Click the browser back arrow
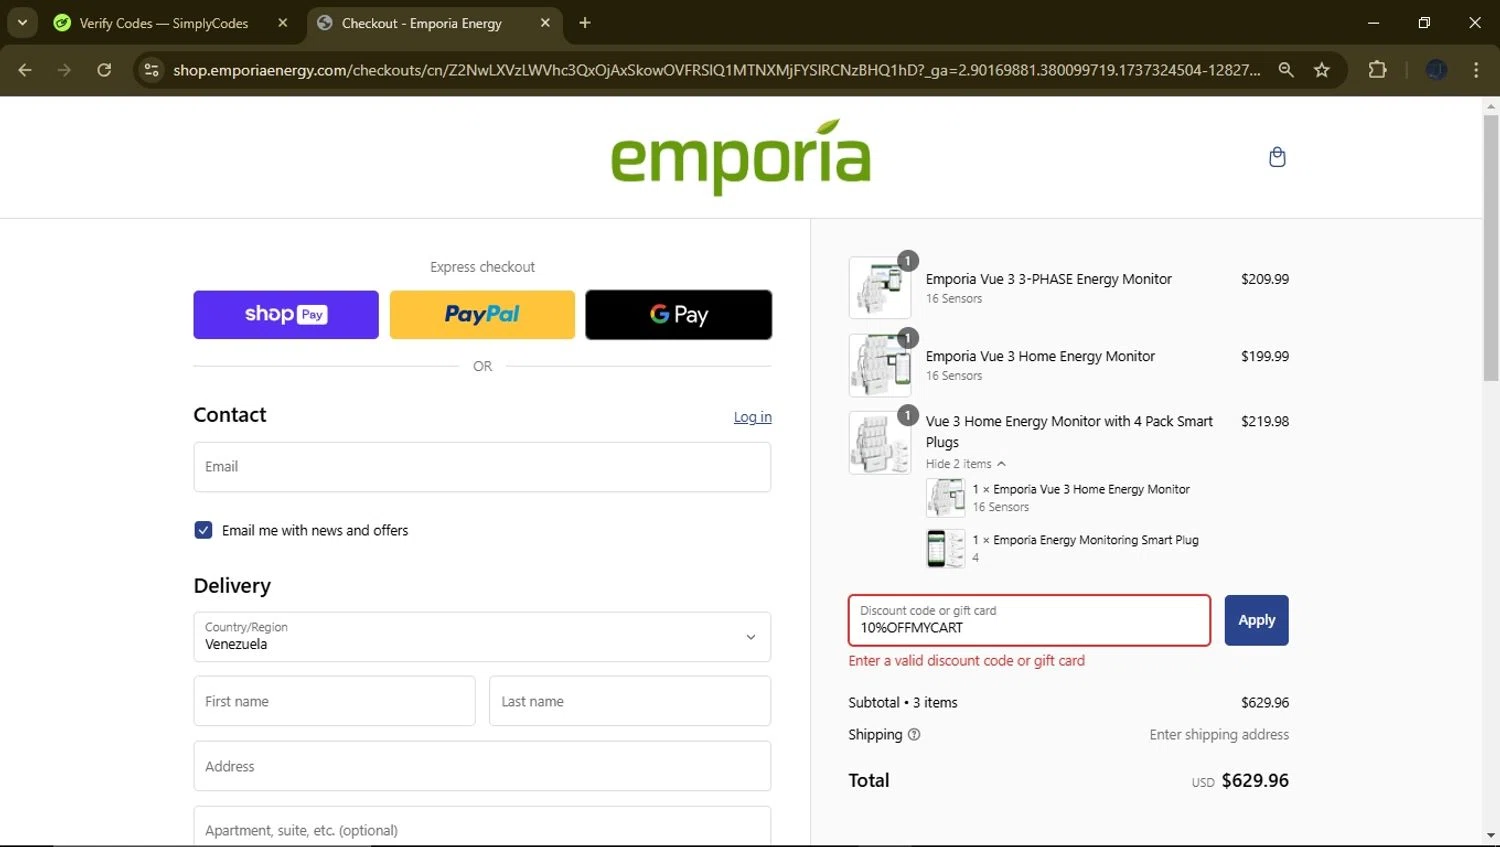The image size is (1500, 847). [x=25, y=70]
